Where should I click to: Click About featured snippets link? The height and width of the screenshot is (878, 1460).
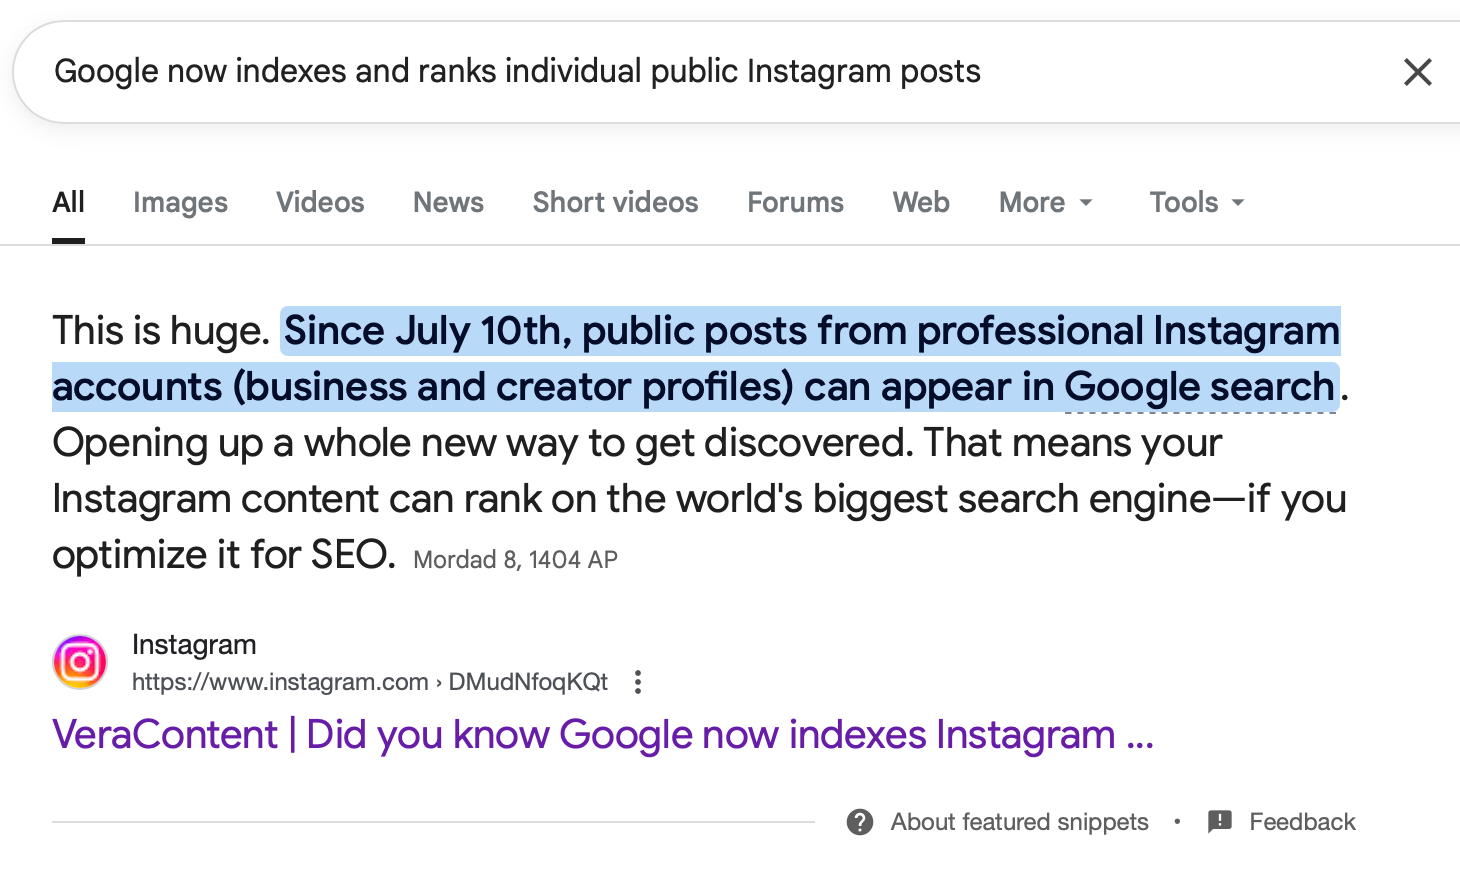click(x=1019, y=822)
